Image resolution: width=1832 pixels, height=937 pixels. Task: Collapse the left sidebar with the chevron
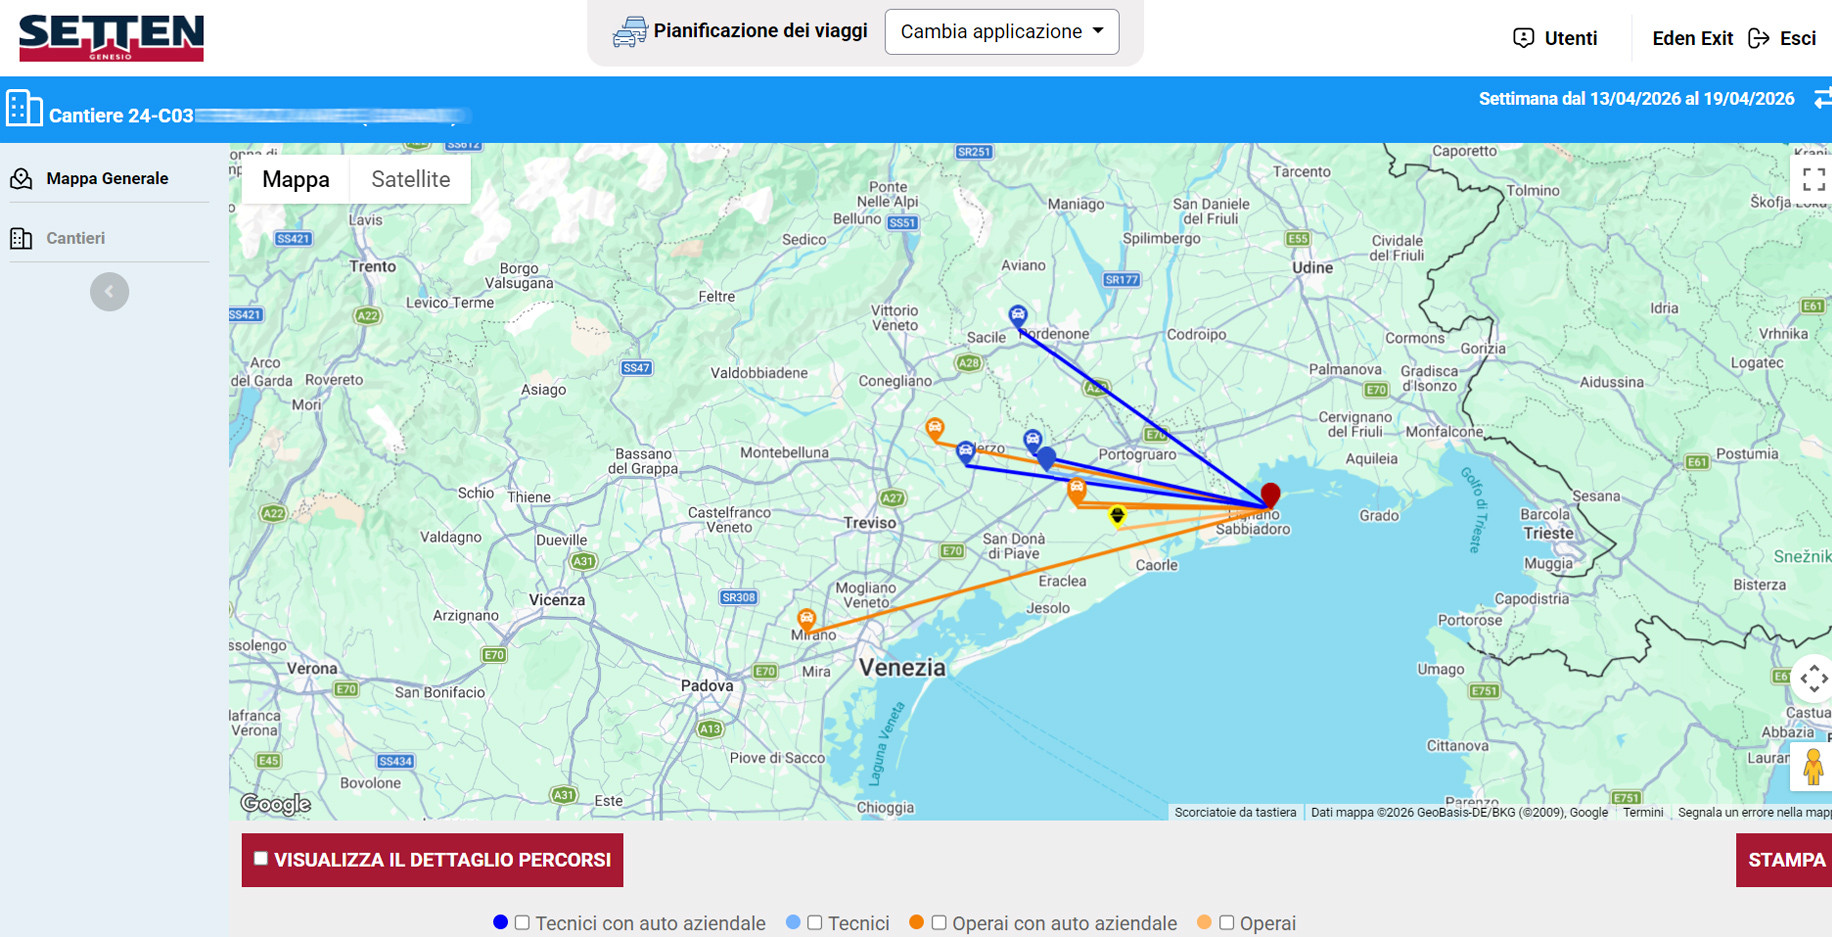coord(109,292)
